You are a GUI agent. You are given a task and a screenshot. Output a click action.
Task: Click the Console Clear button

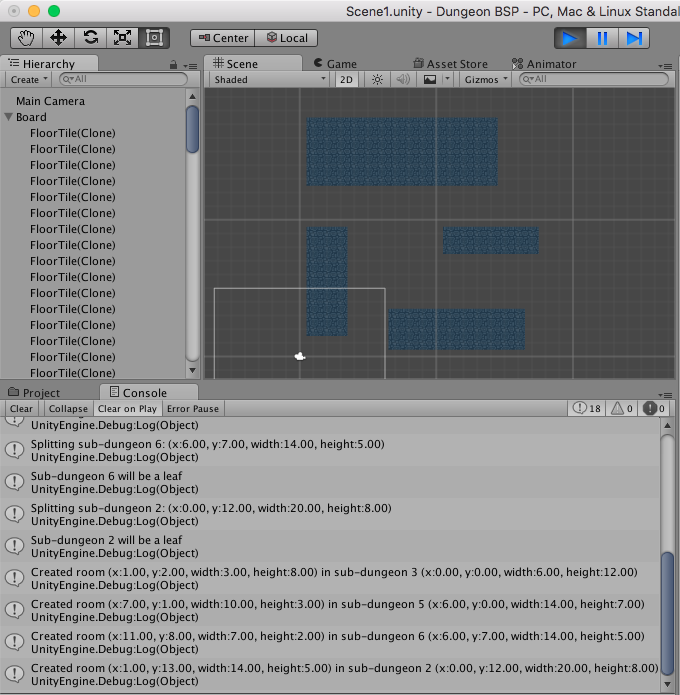point(21,409)
